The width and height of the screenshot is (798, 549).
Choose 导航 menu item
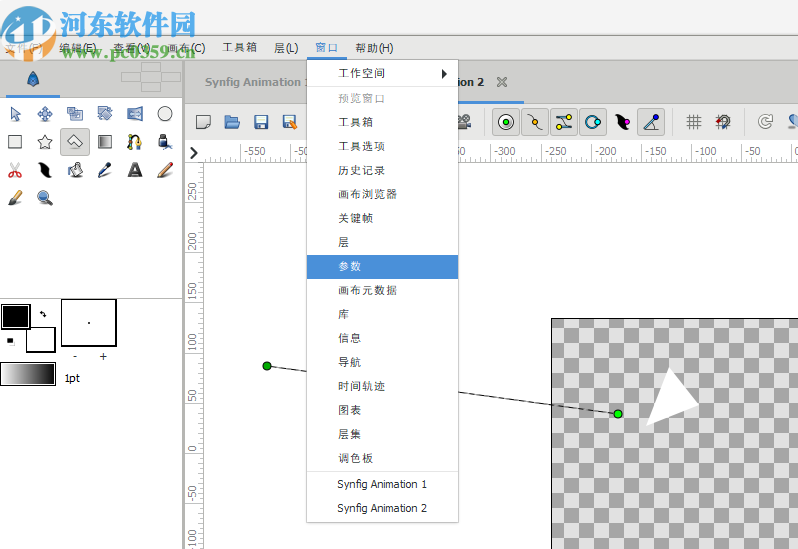(x=383, y=362)
